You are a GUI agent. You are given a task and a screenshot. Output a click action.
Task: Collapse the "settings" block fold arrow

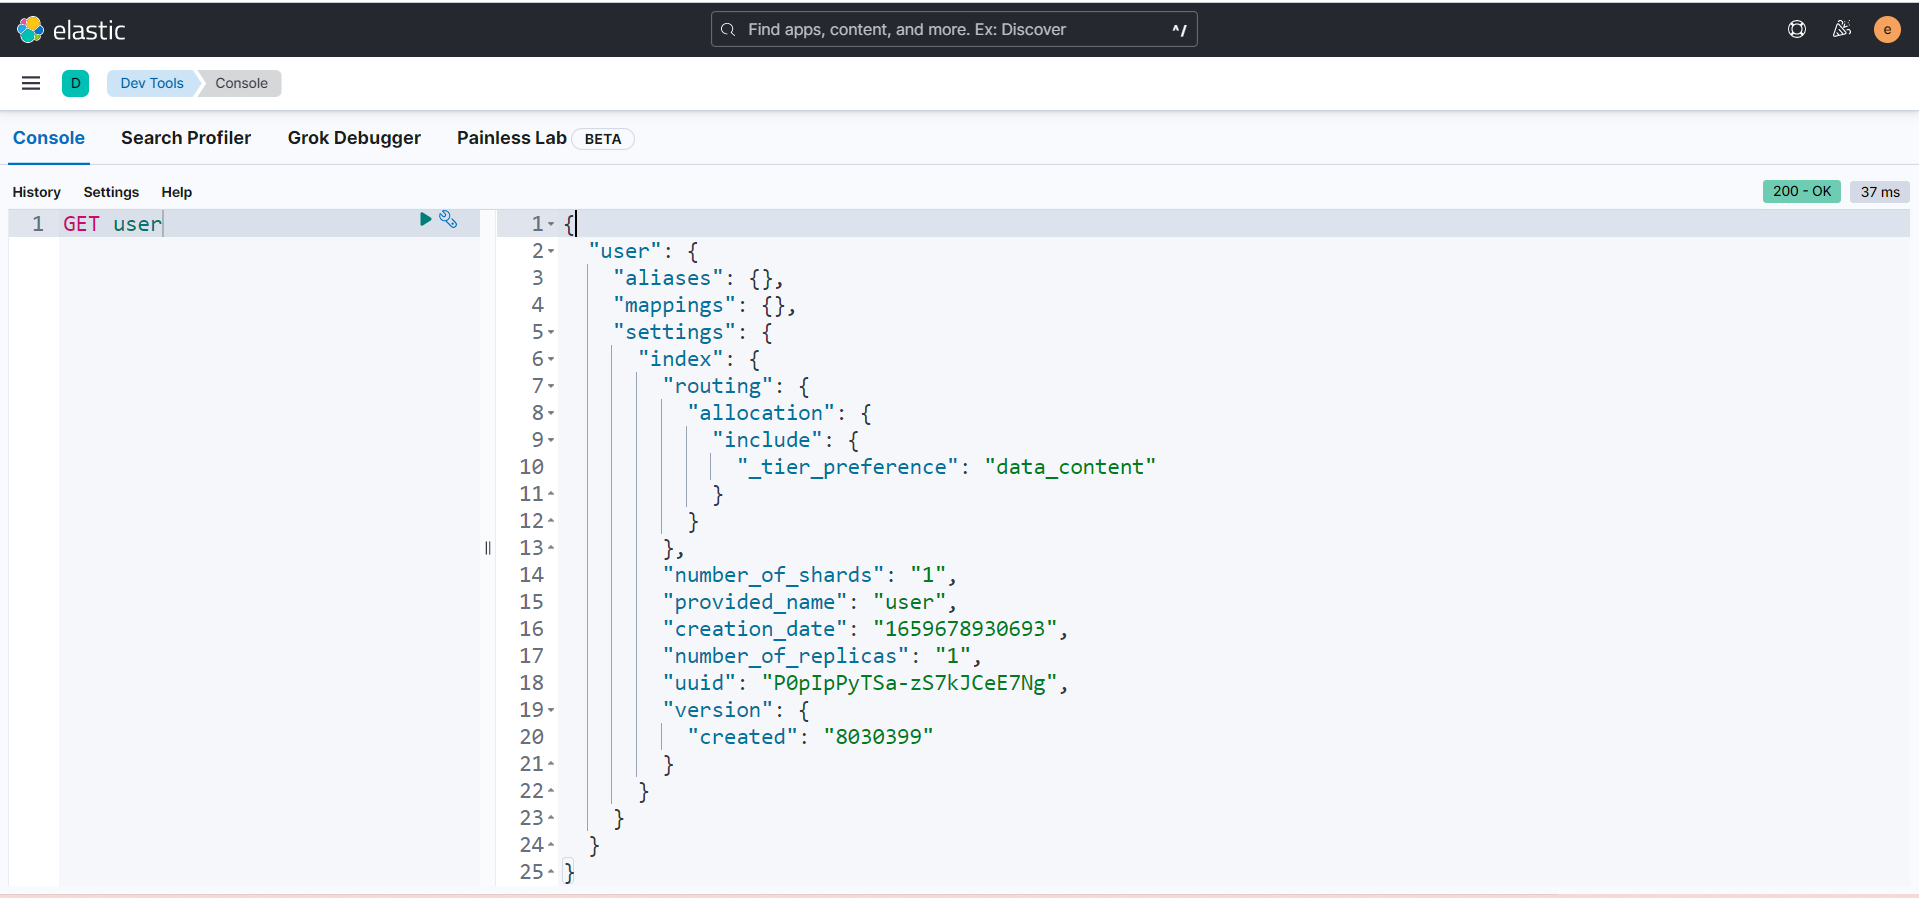(x=551, y=333)
